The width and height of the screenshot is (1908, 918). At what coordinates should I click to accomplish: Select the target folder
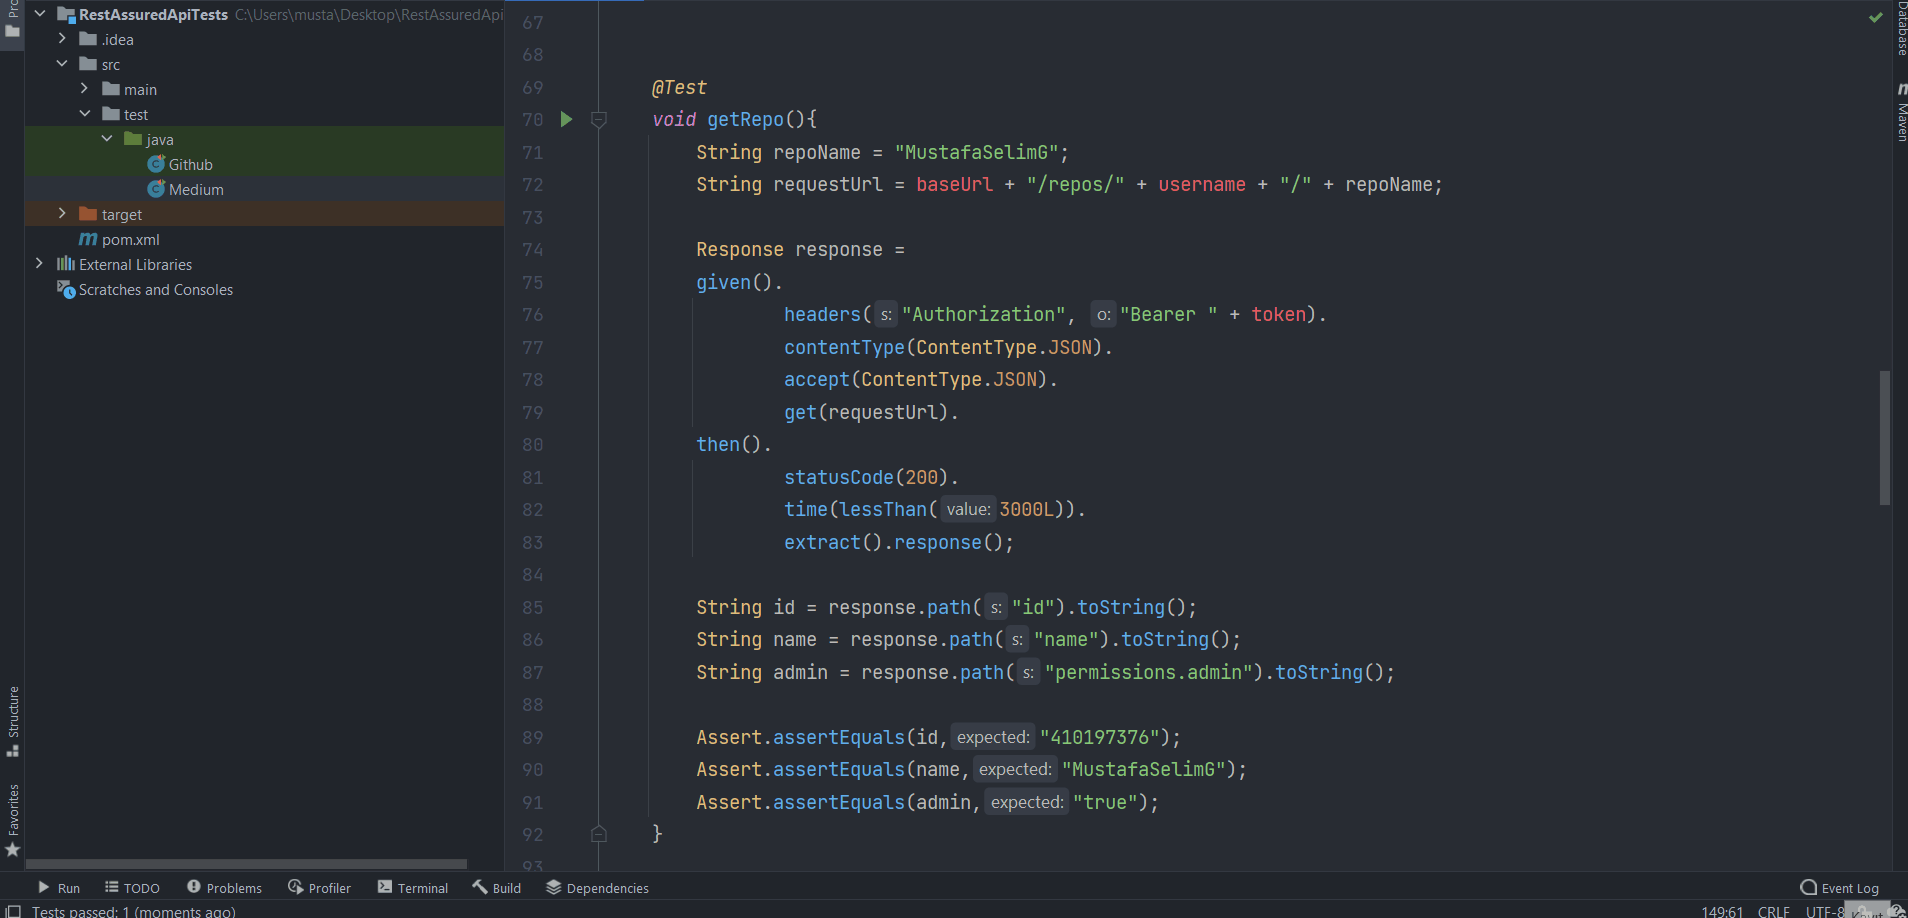(111, 214)
